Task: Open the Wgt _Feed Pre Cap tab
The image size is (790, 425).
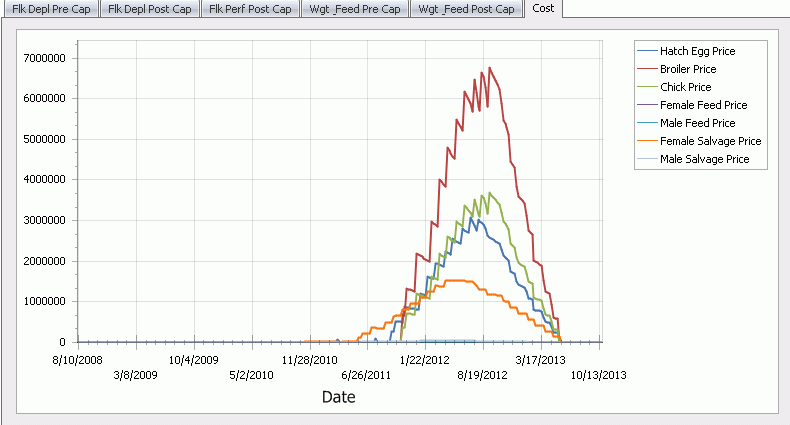Action: pos(356,9)
